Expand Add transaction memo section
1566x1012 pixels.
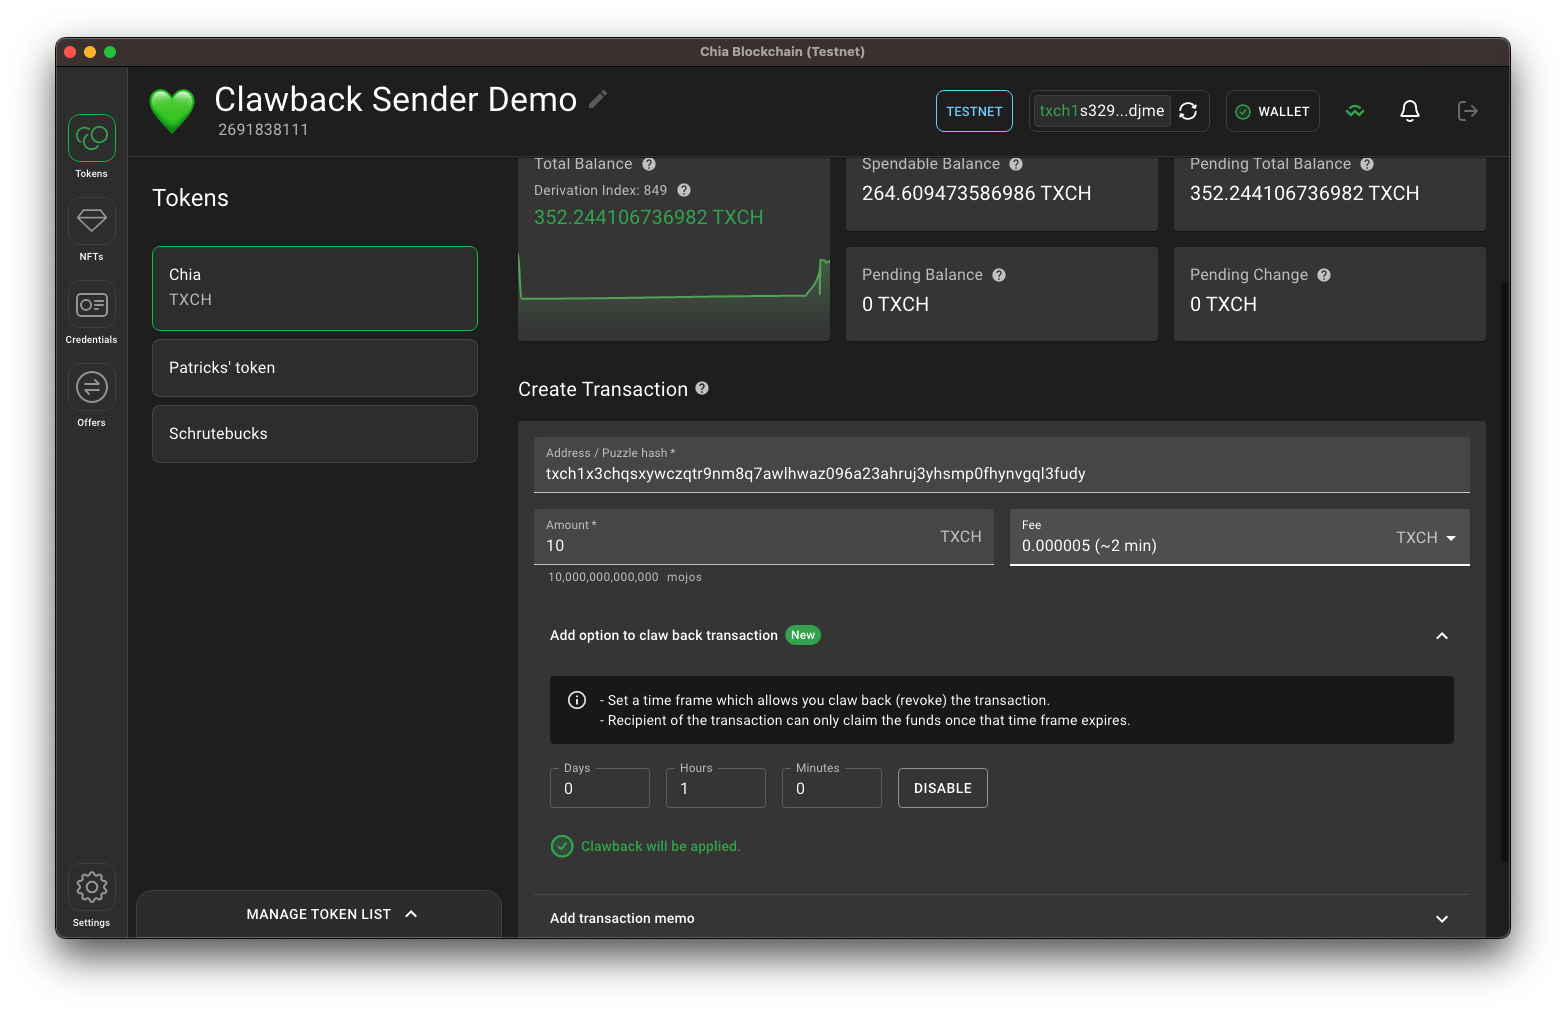coord(1441,919)
